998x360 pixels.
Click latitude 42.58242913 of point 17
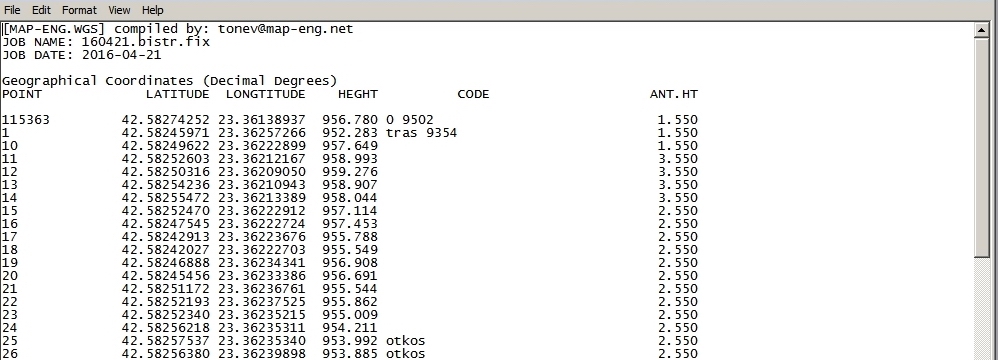click(x=165, y=237)
